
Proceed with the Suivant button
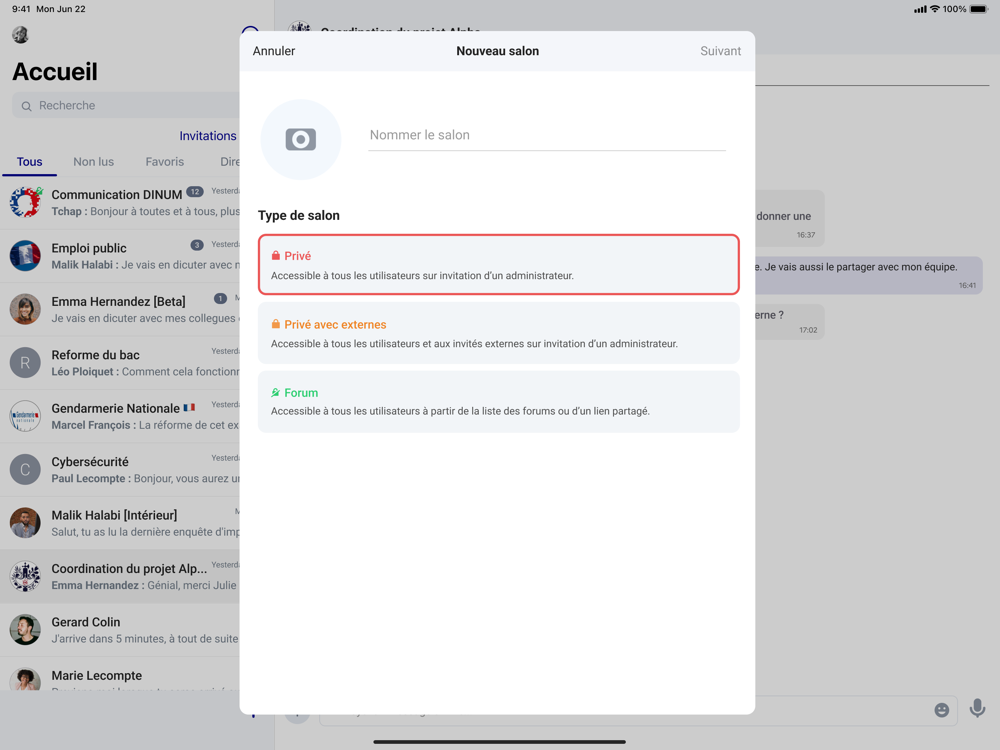coord(720,51)
